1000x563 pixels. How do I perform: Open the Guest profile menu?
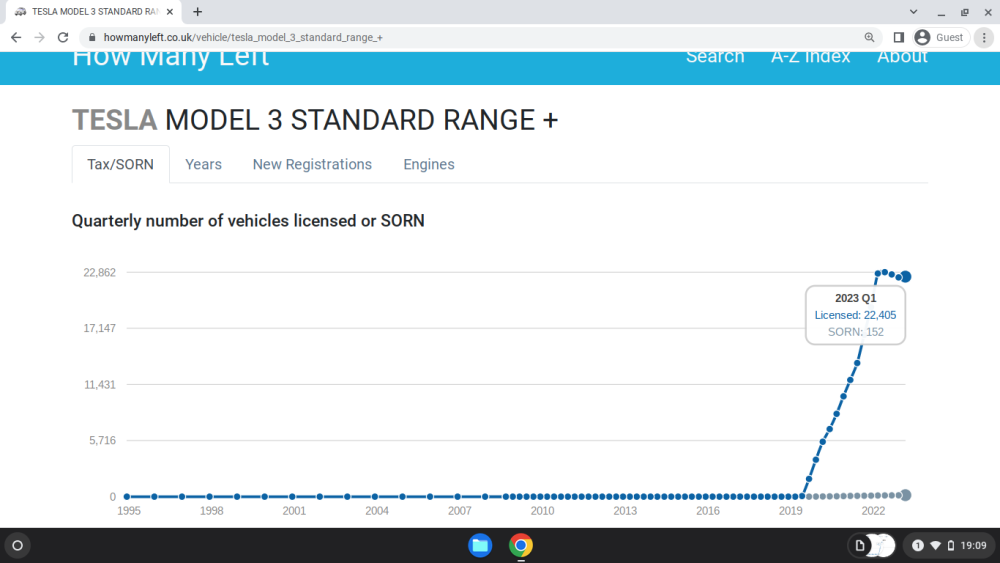(941, 38)
